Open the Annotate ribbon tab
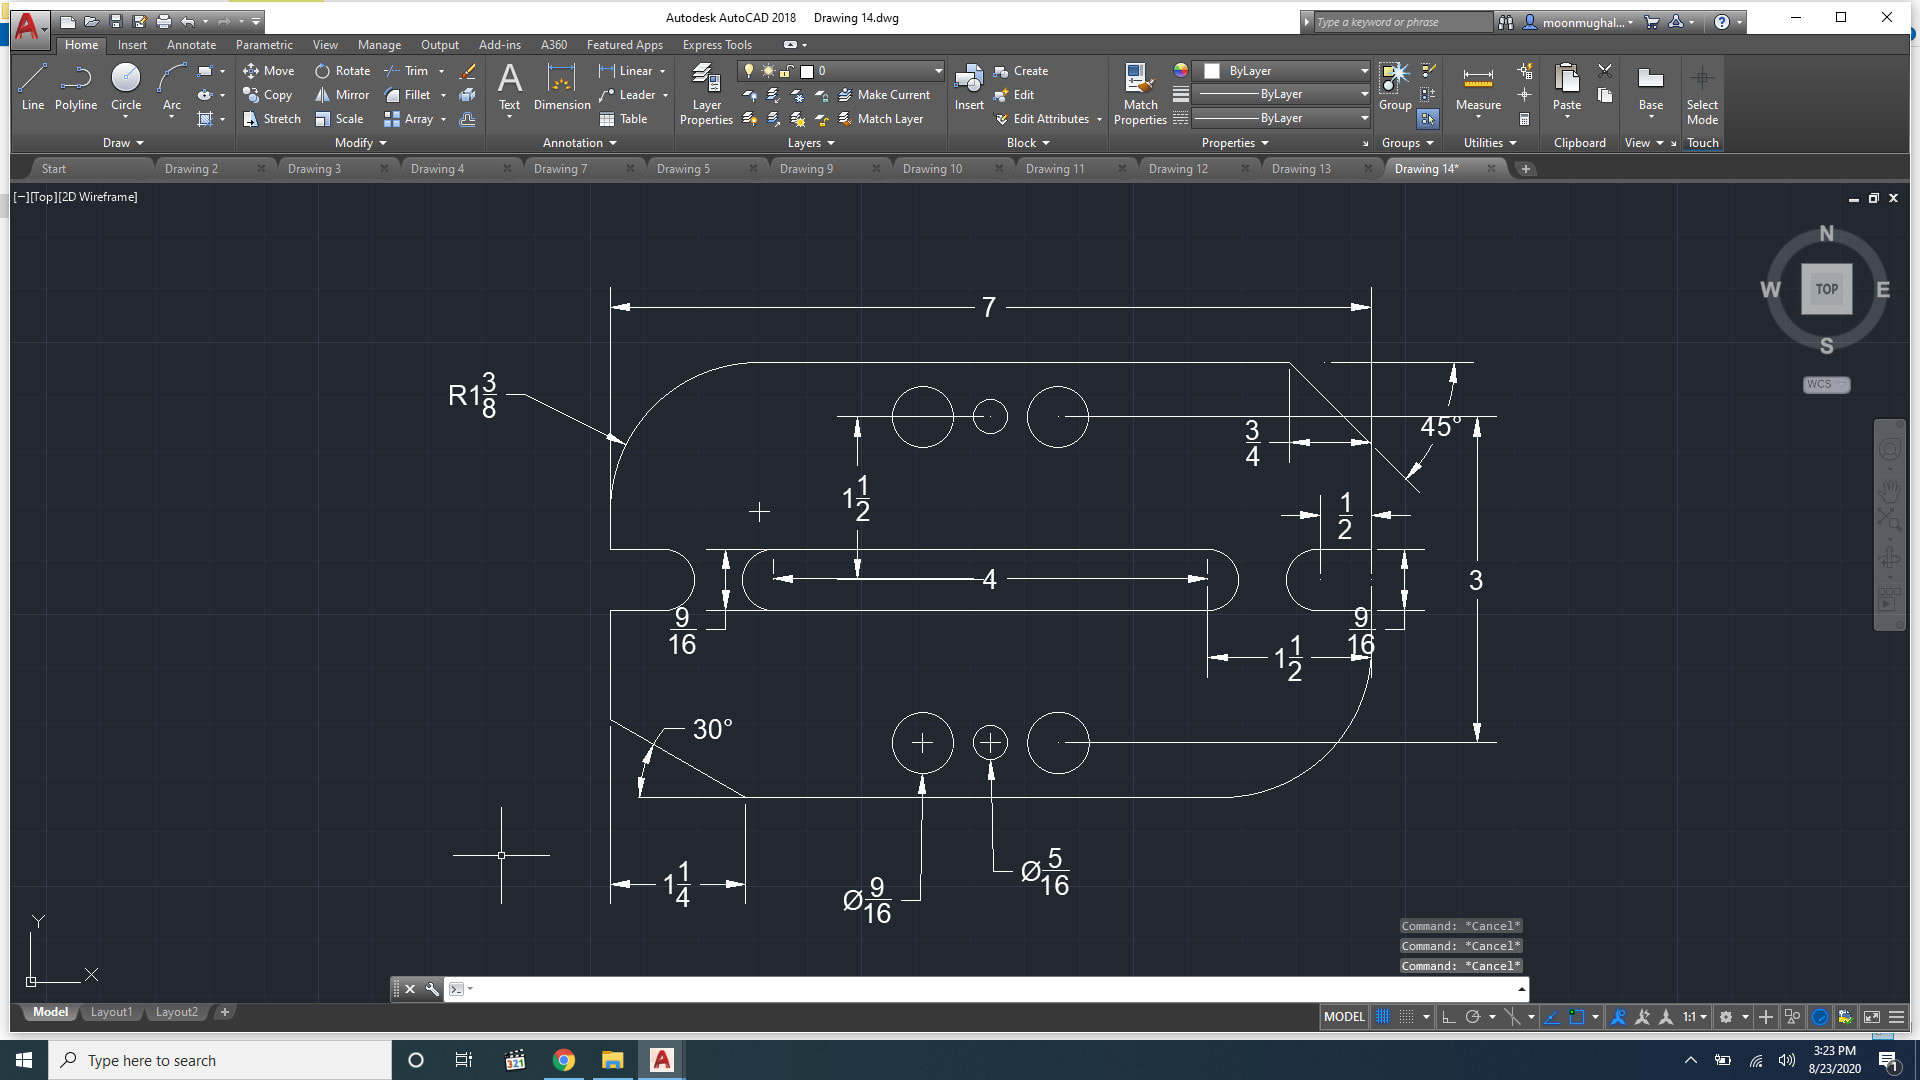 tap(191, 45)
